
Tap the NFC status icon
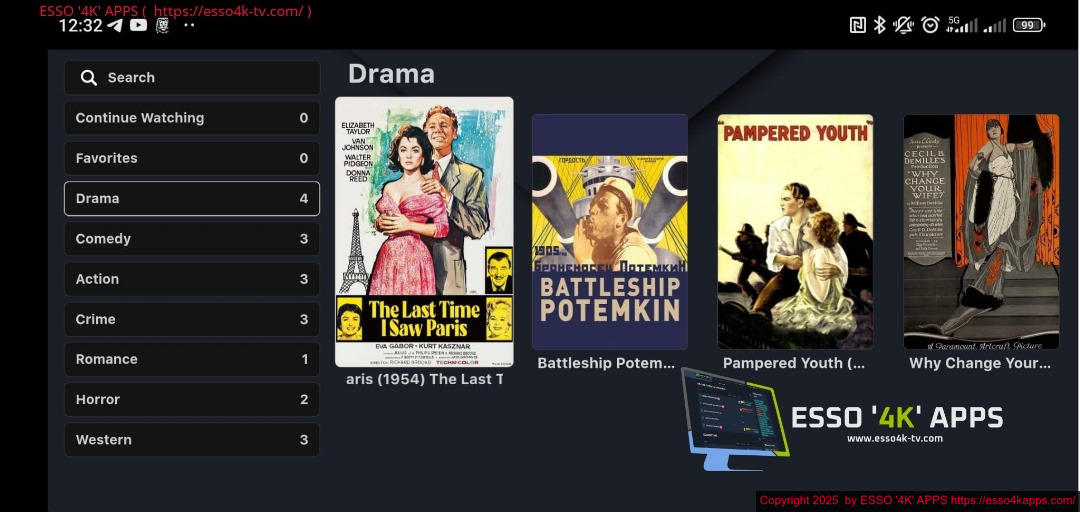pos(858,25)
